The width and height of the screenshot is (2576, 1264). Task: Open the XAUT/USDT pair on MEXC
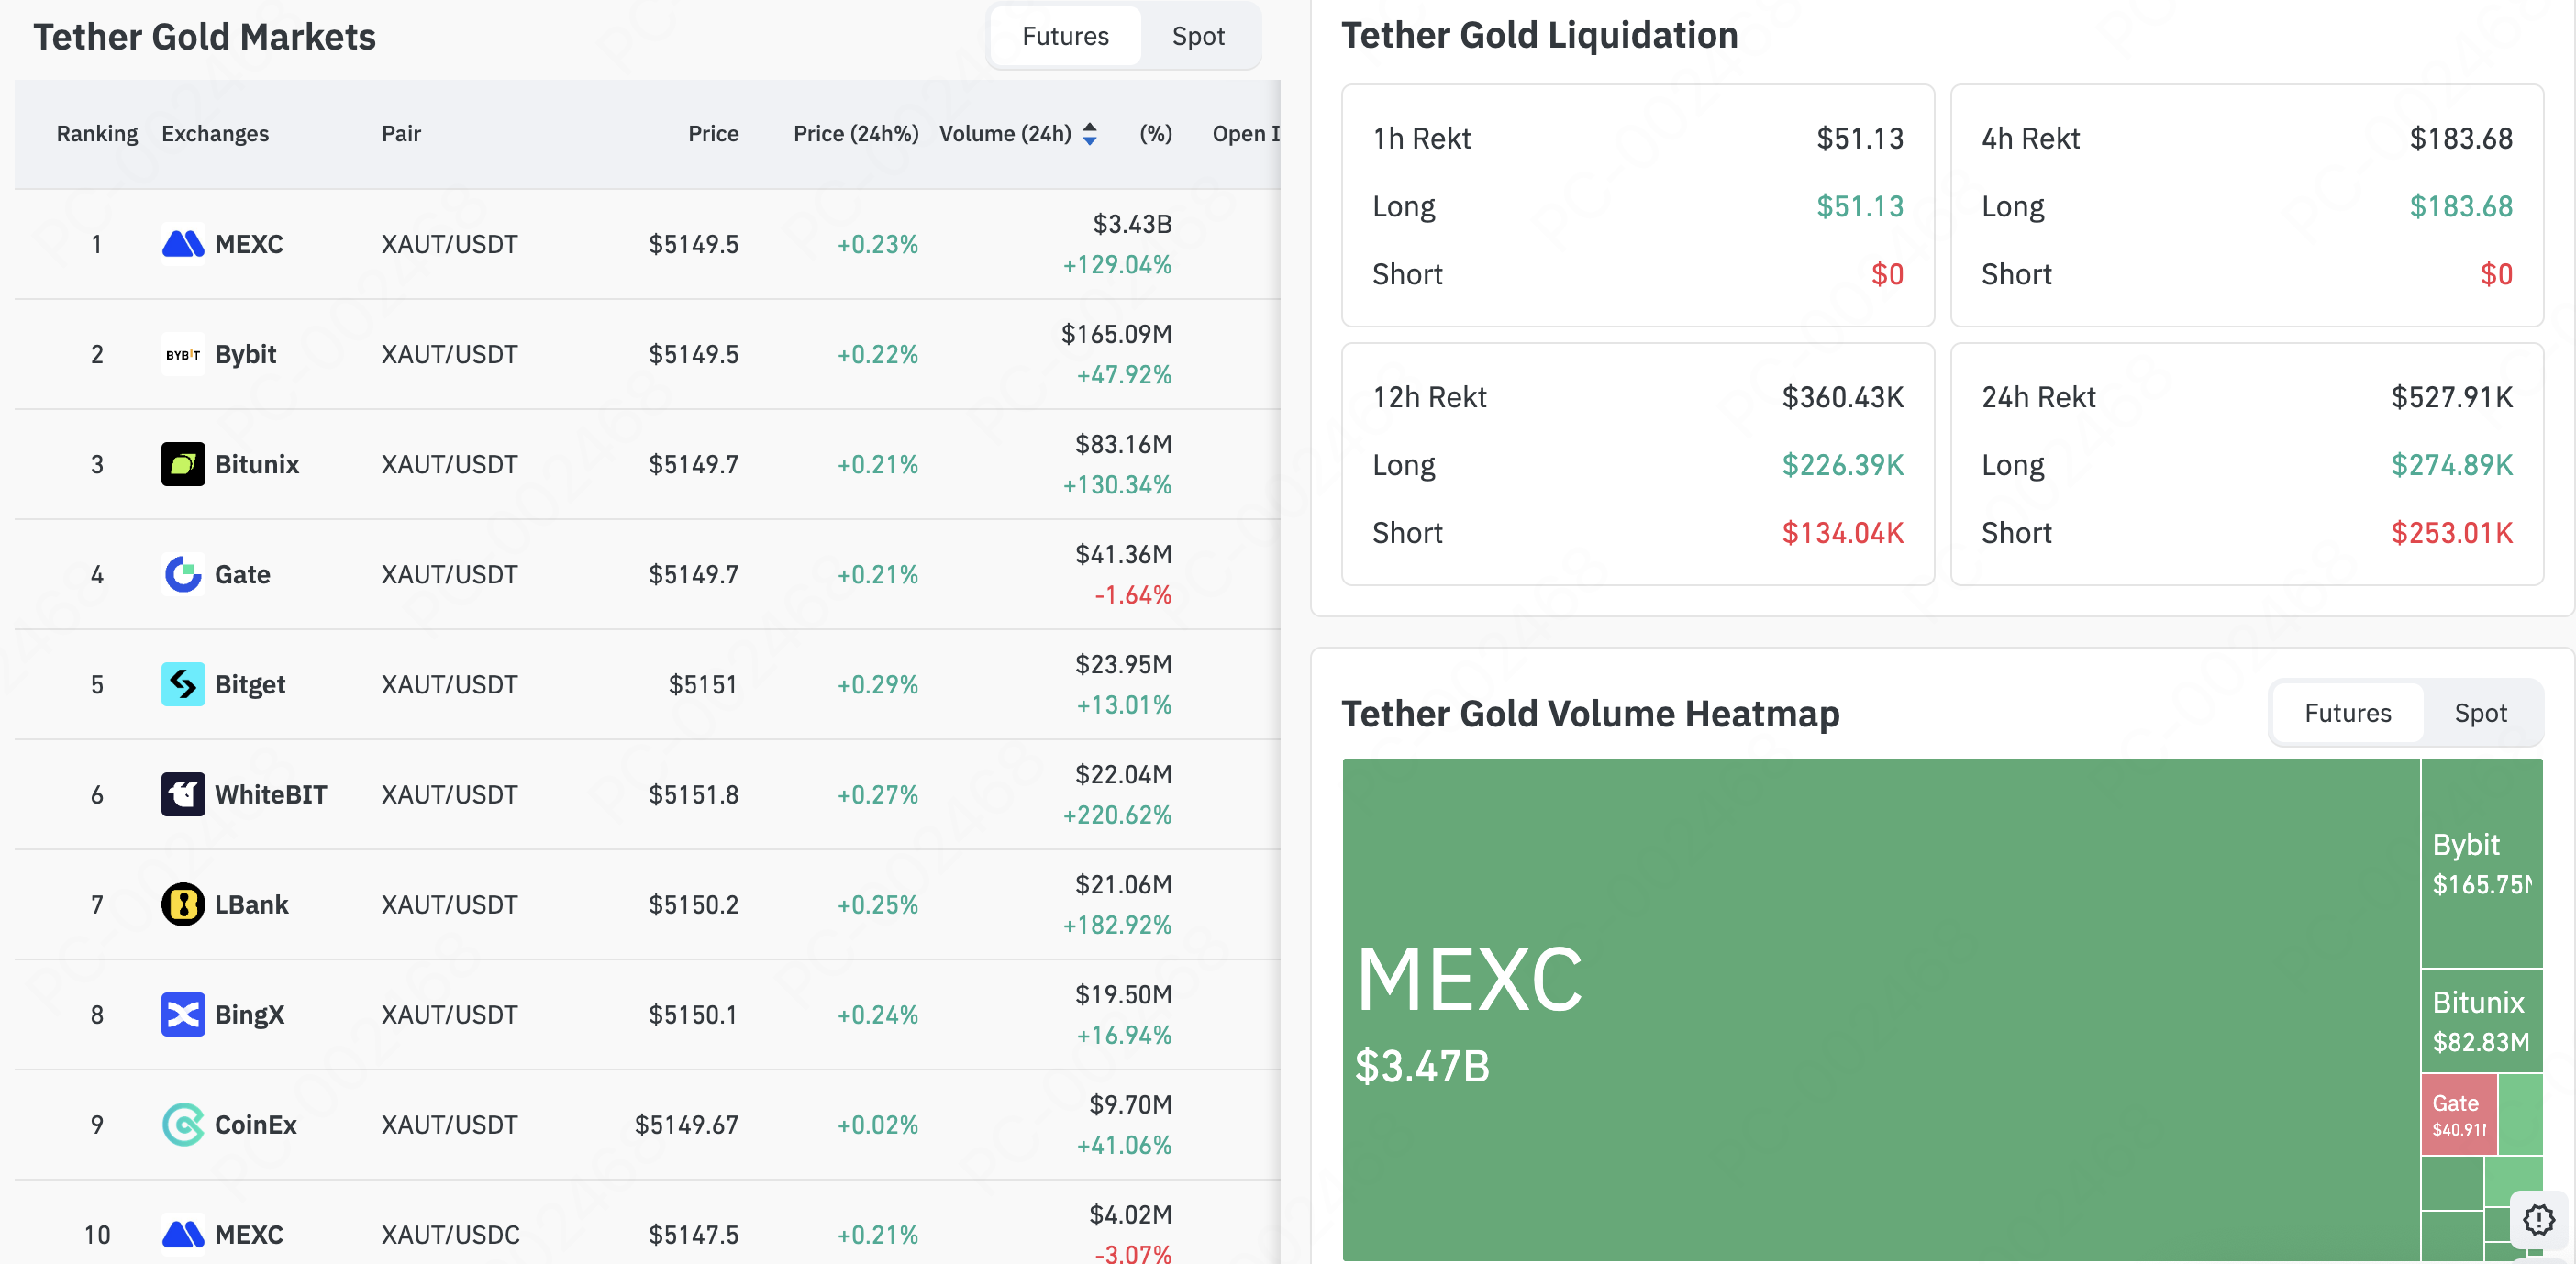(x=449, y=243)
